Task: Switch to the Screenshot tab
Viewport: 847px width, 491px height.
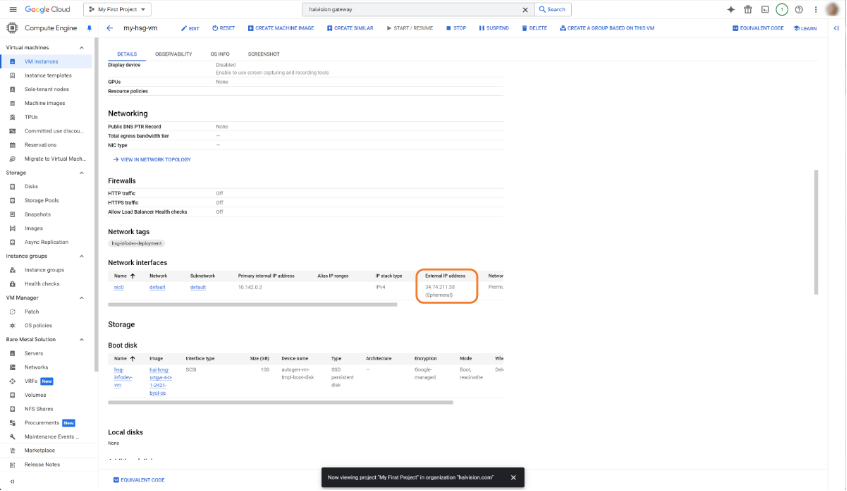Action: click(264, 53)
